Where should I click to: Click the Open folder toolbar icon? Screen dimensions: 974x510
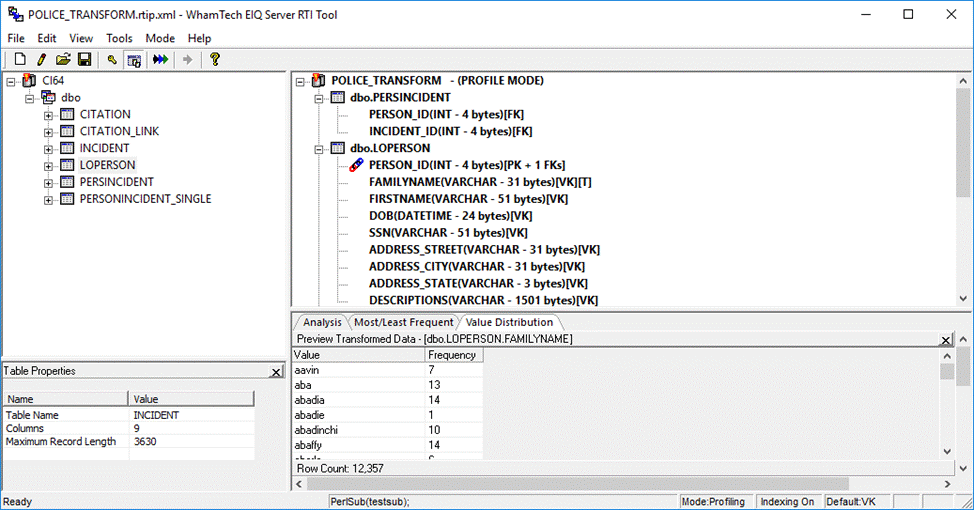pos(63,60)
